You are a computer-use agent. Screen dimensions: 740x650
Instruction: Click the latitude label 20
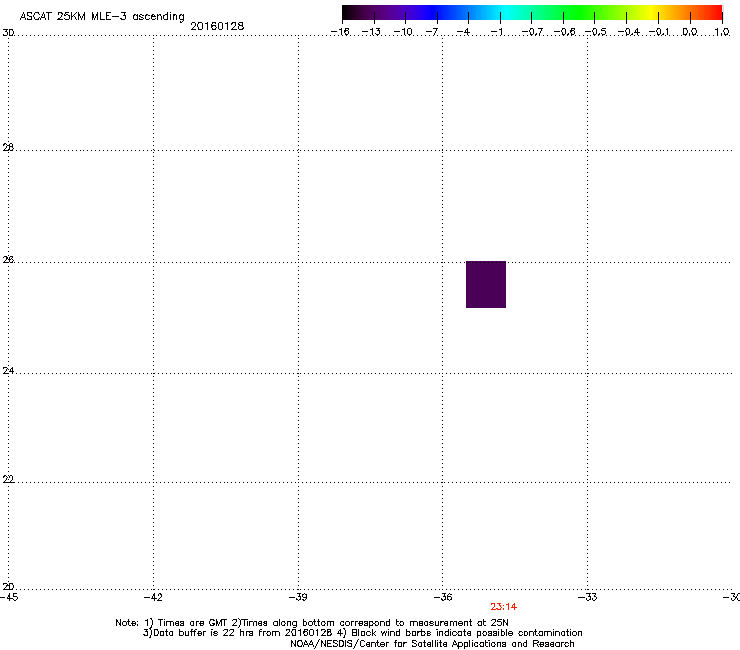pyautogui.click(x=8, y=587)
